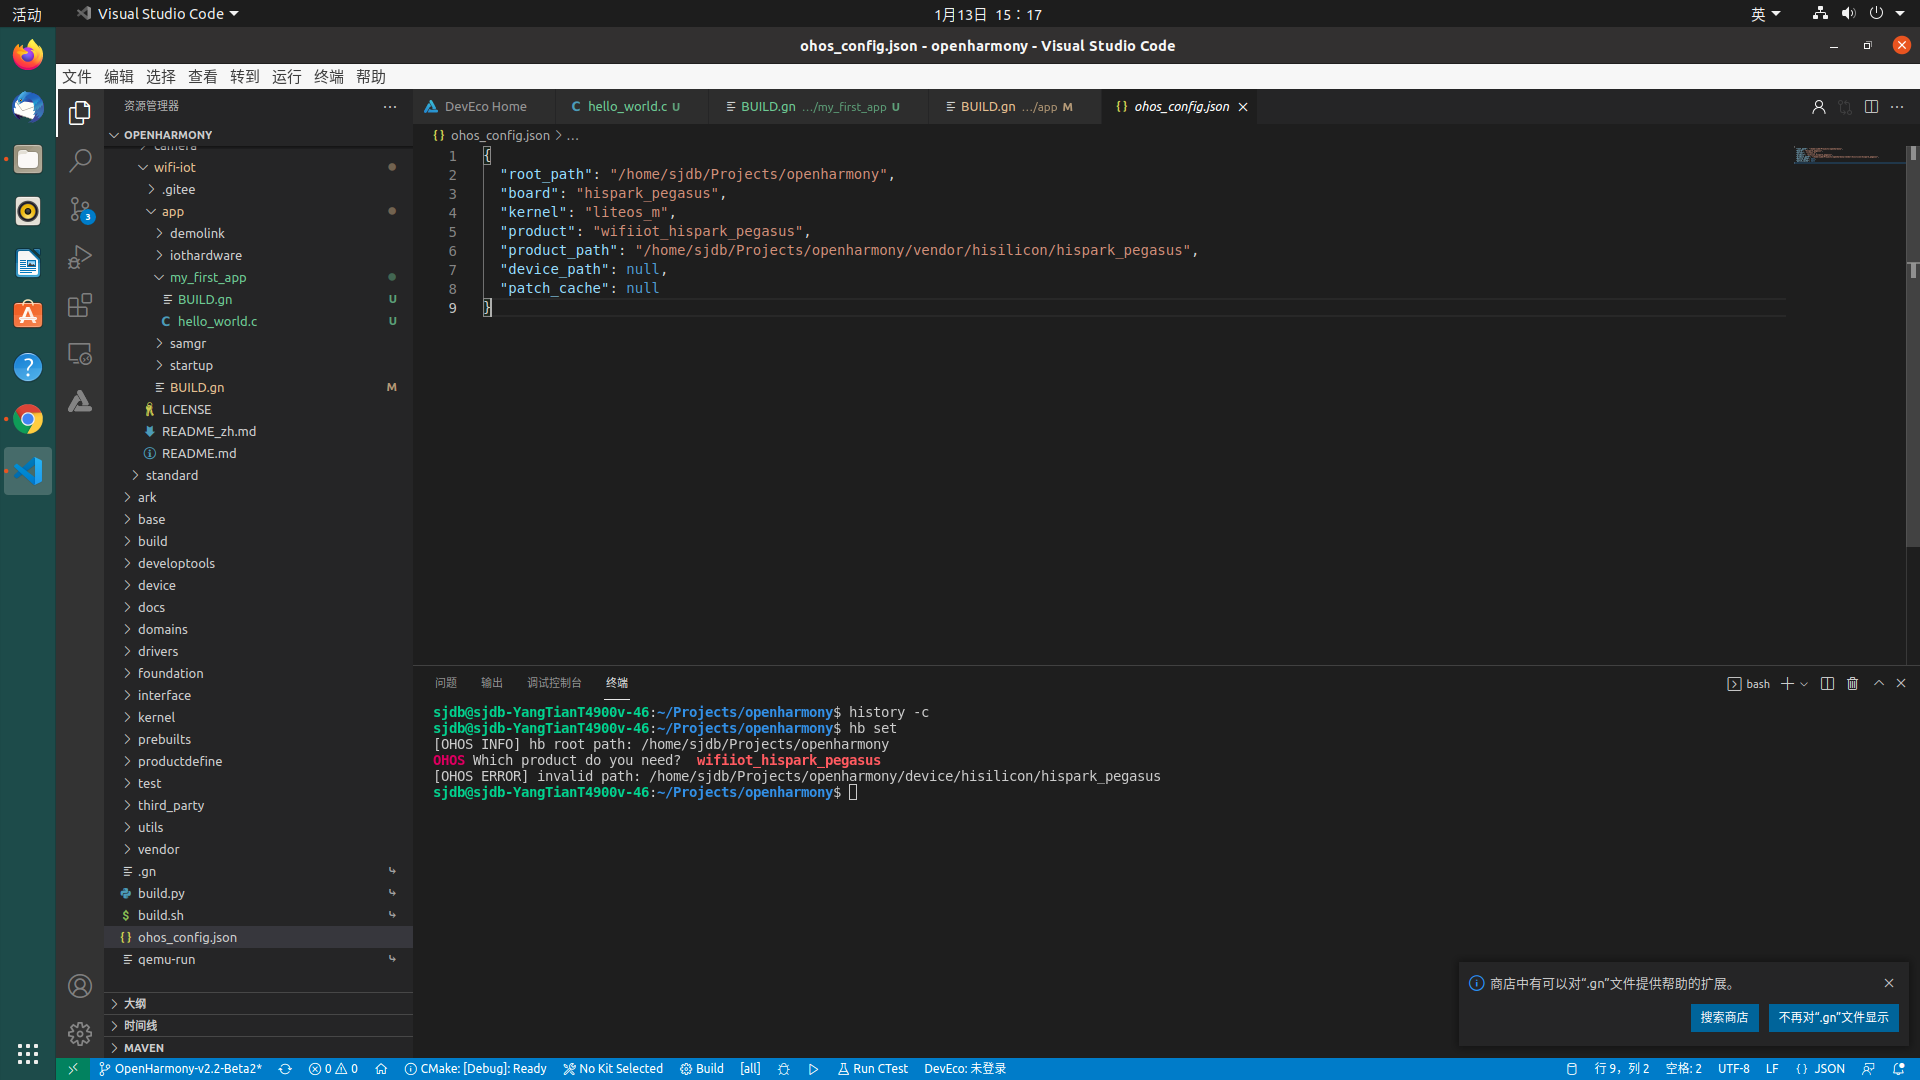
Task: Click the split editor icon
Action: 1871,107
